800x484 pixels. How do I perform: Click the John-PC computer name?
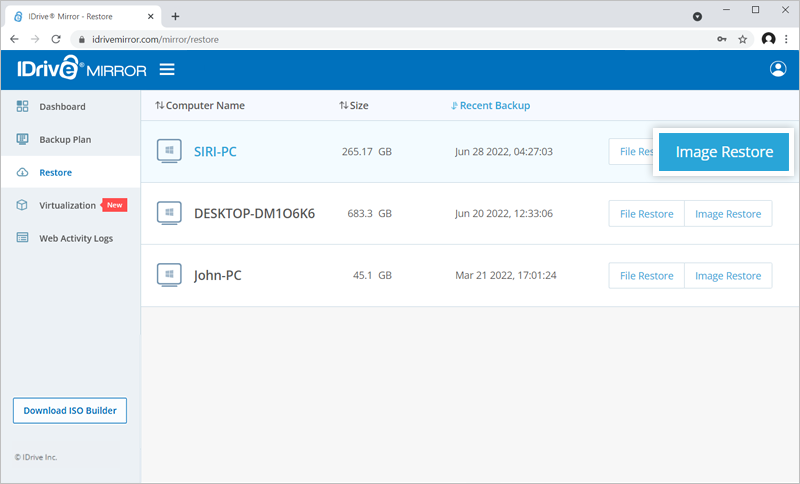(x=217, y=275)
